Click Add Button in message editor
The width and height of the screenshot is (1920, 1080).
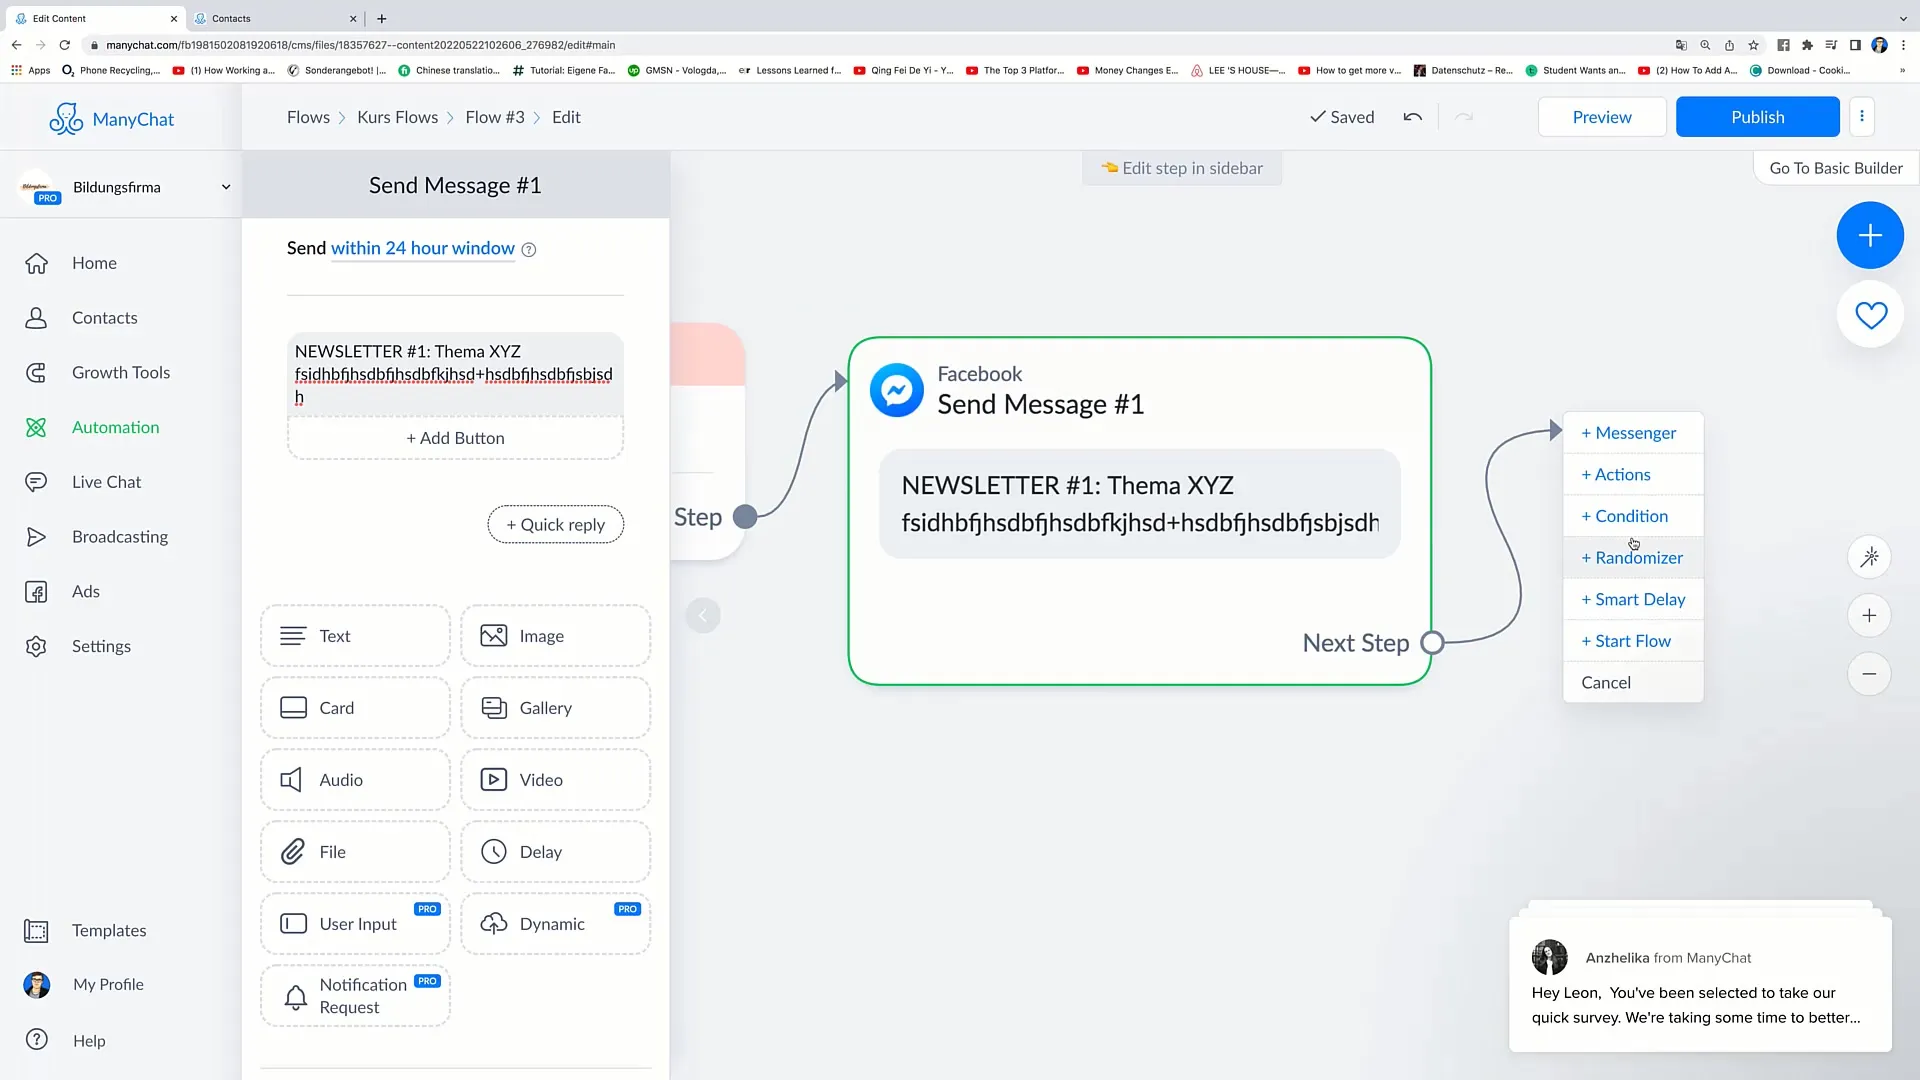pyautogui.click(x=455, y=438)
